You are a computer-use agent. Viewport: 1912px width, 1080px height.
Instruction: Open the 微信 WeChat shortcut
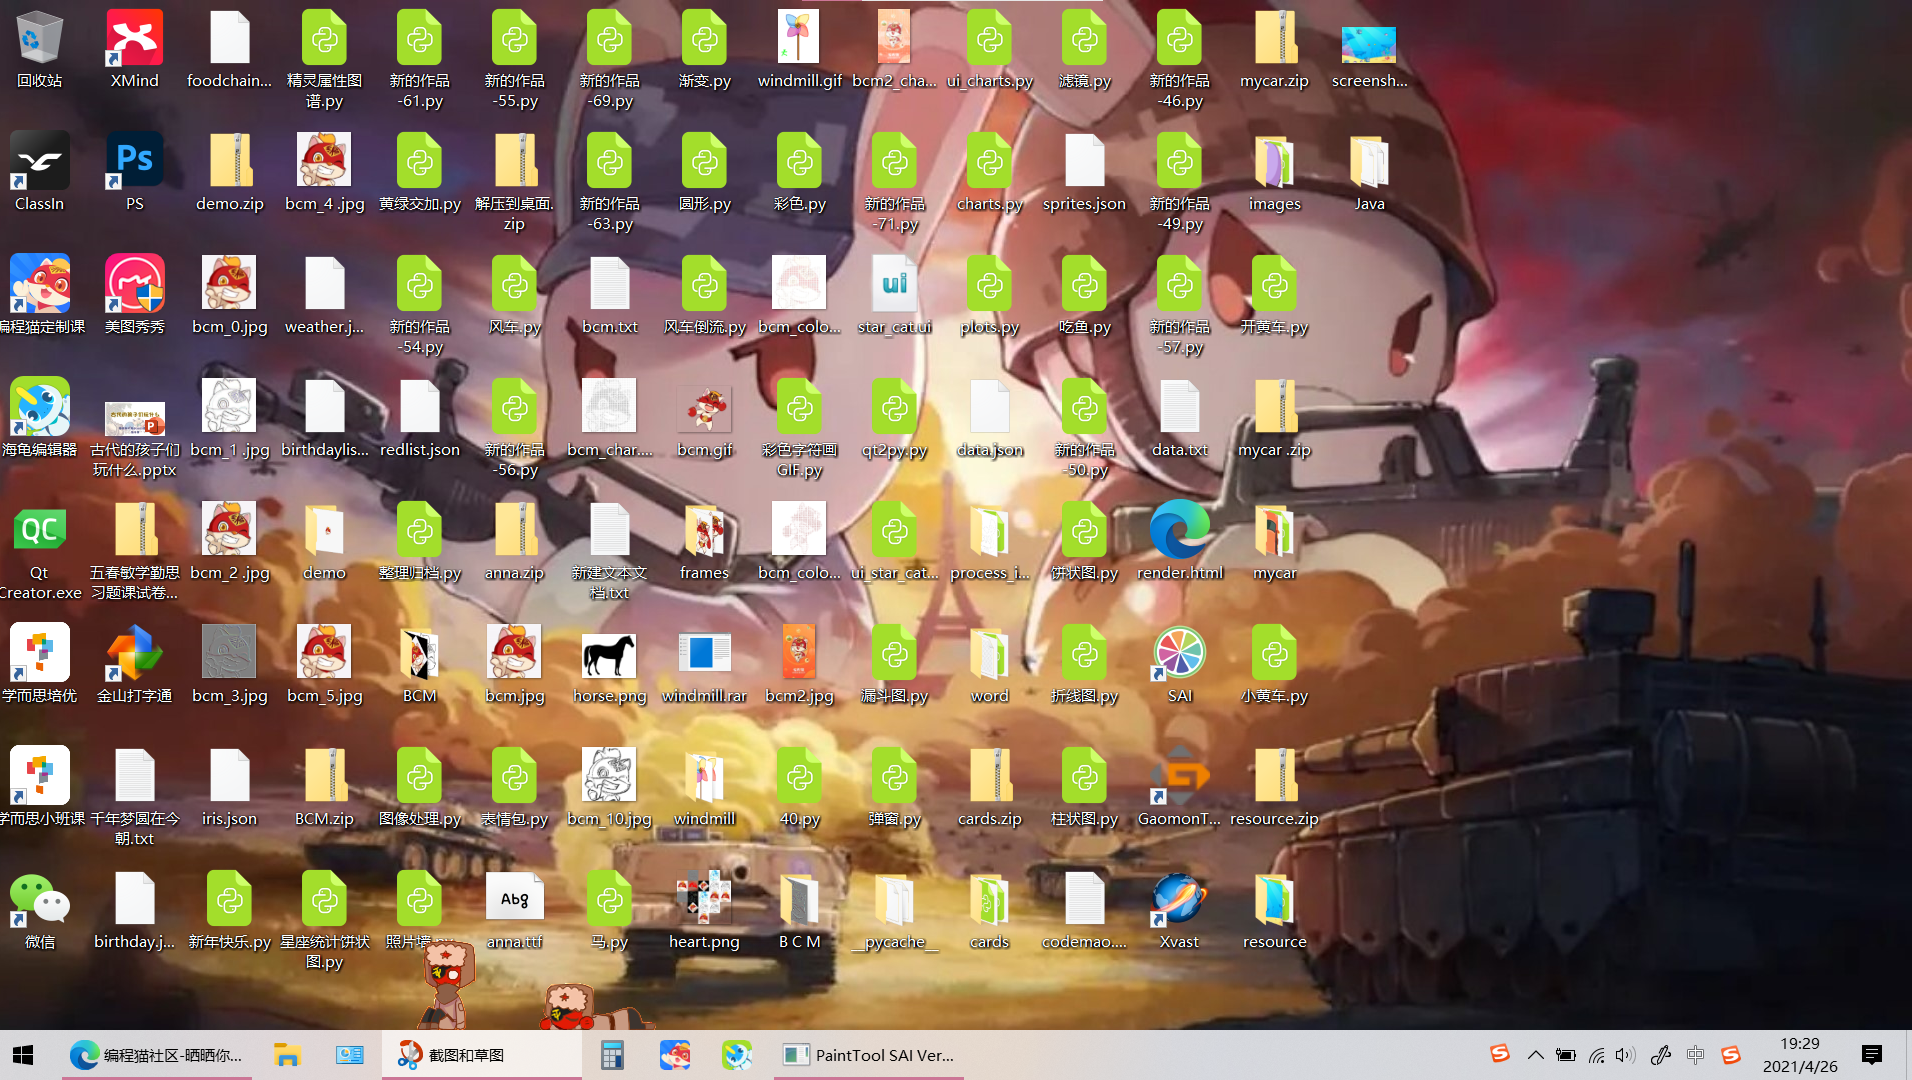click(x=40, y=909)
